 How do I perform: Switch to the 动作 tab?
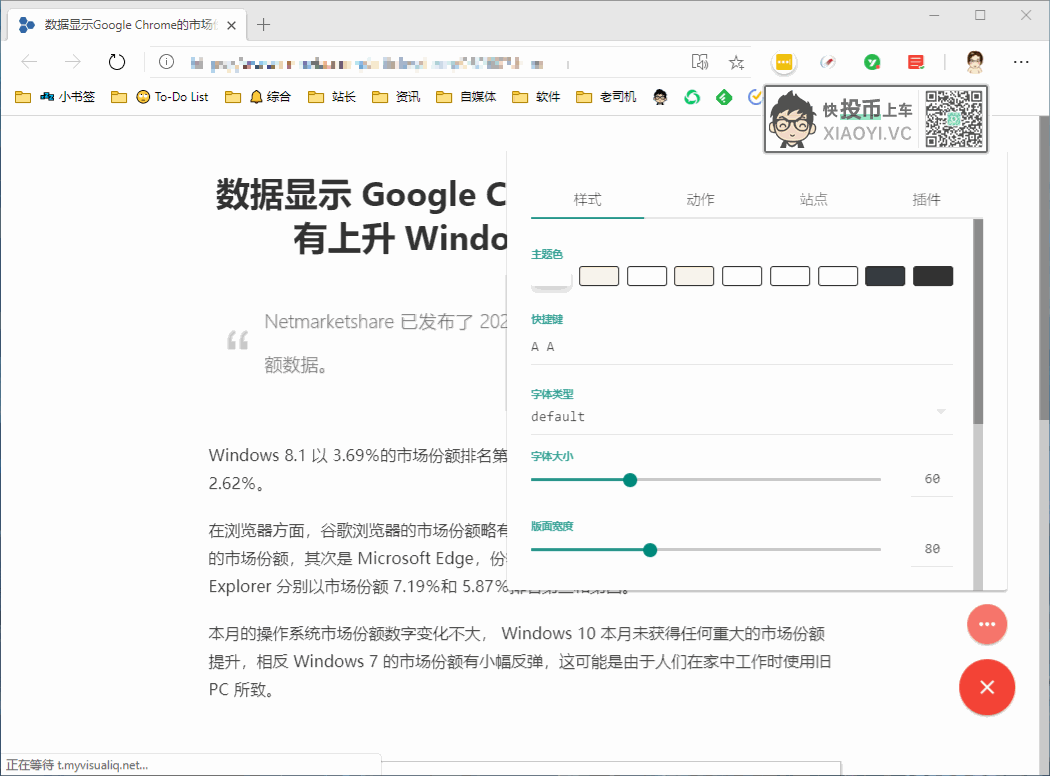tap(700, 200)
